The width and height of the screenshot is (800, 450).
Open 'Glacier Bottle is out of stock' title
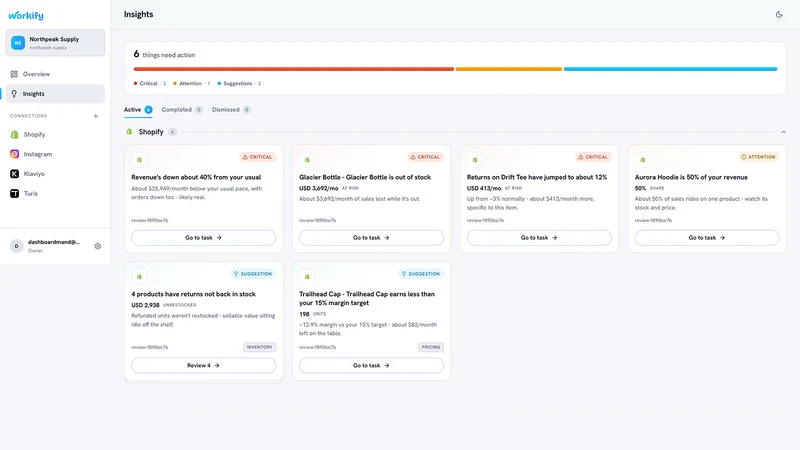click(x=365, y=177)
